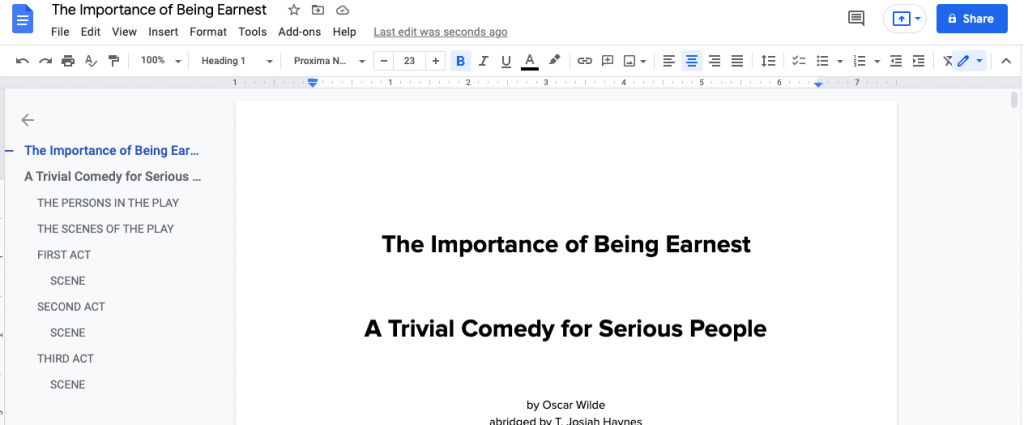
Task: Click the print icon in toolbar
Action: (68, 61)
